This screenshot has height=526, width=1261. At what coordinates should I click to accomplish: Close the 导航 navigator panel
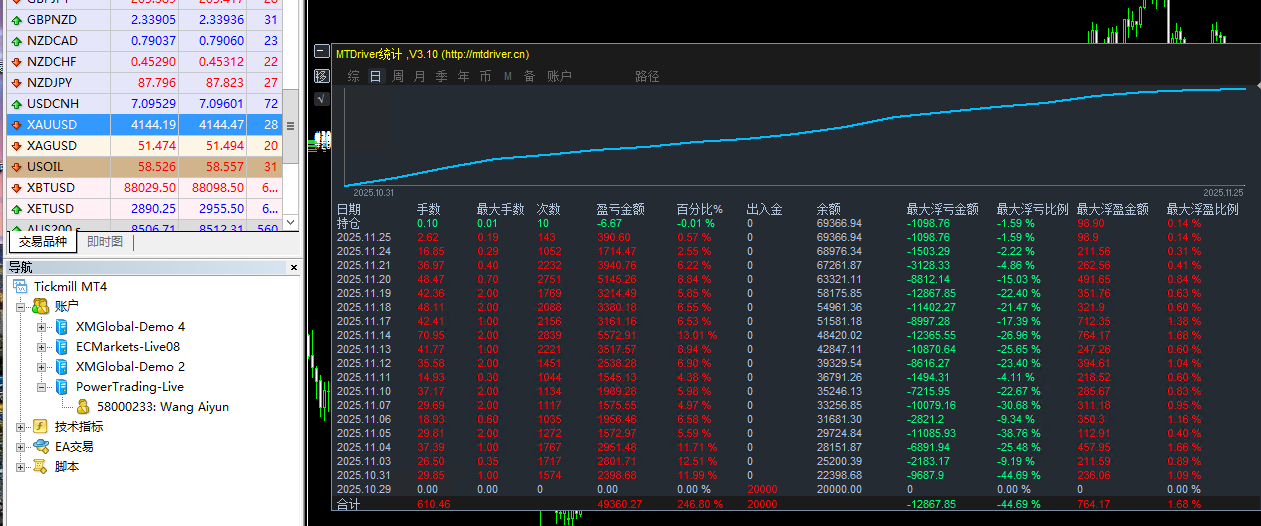tap(294, 267)
